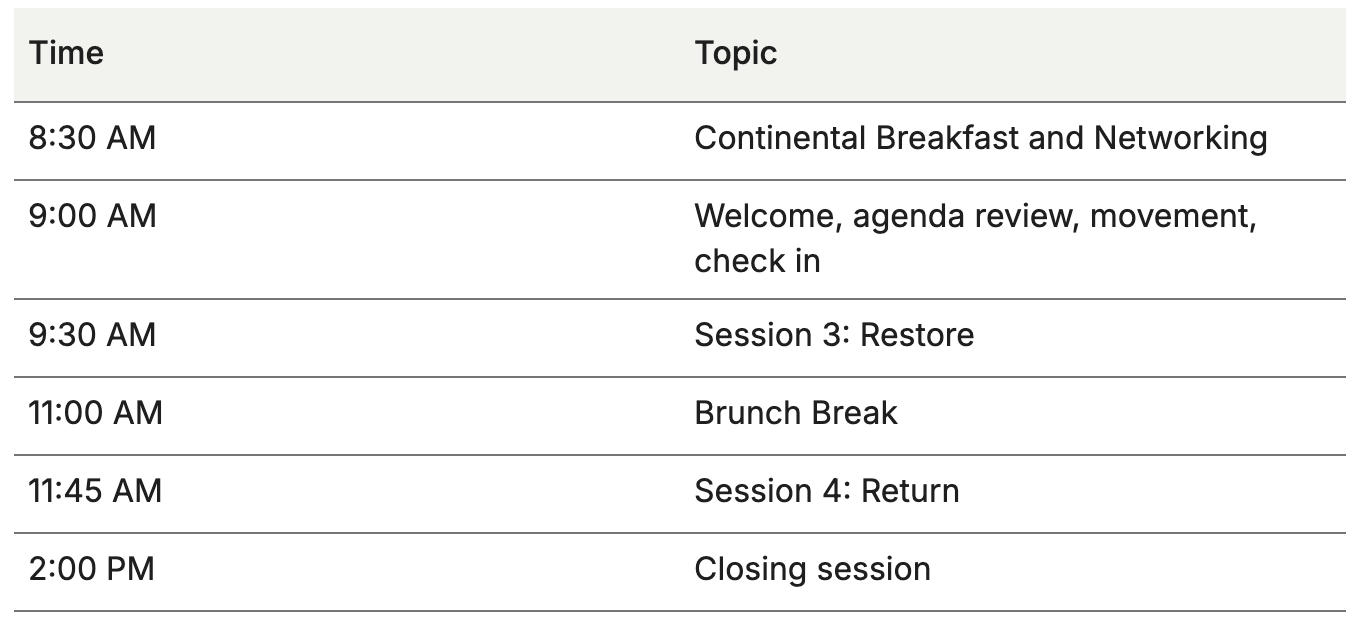Click the word "Networking" in the first row
Screen dimensions: 1370x640
(x=1180, y=138)
